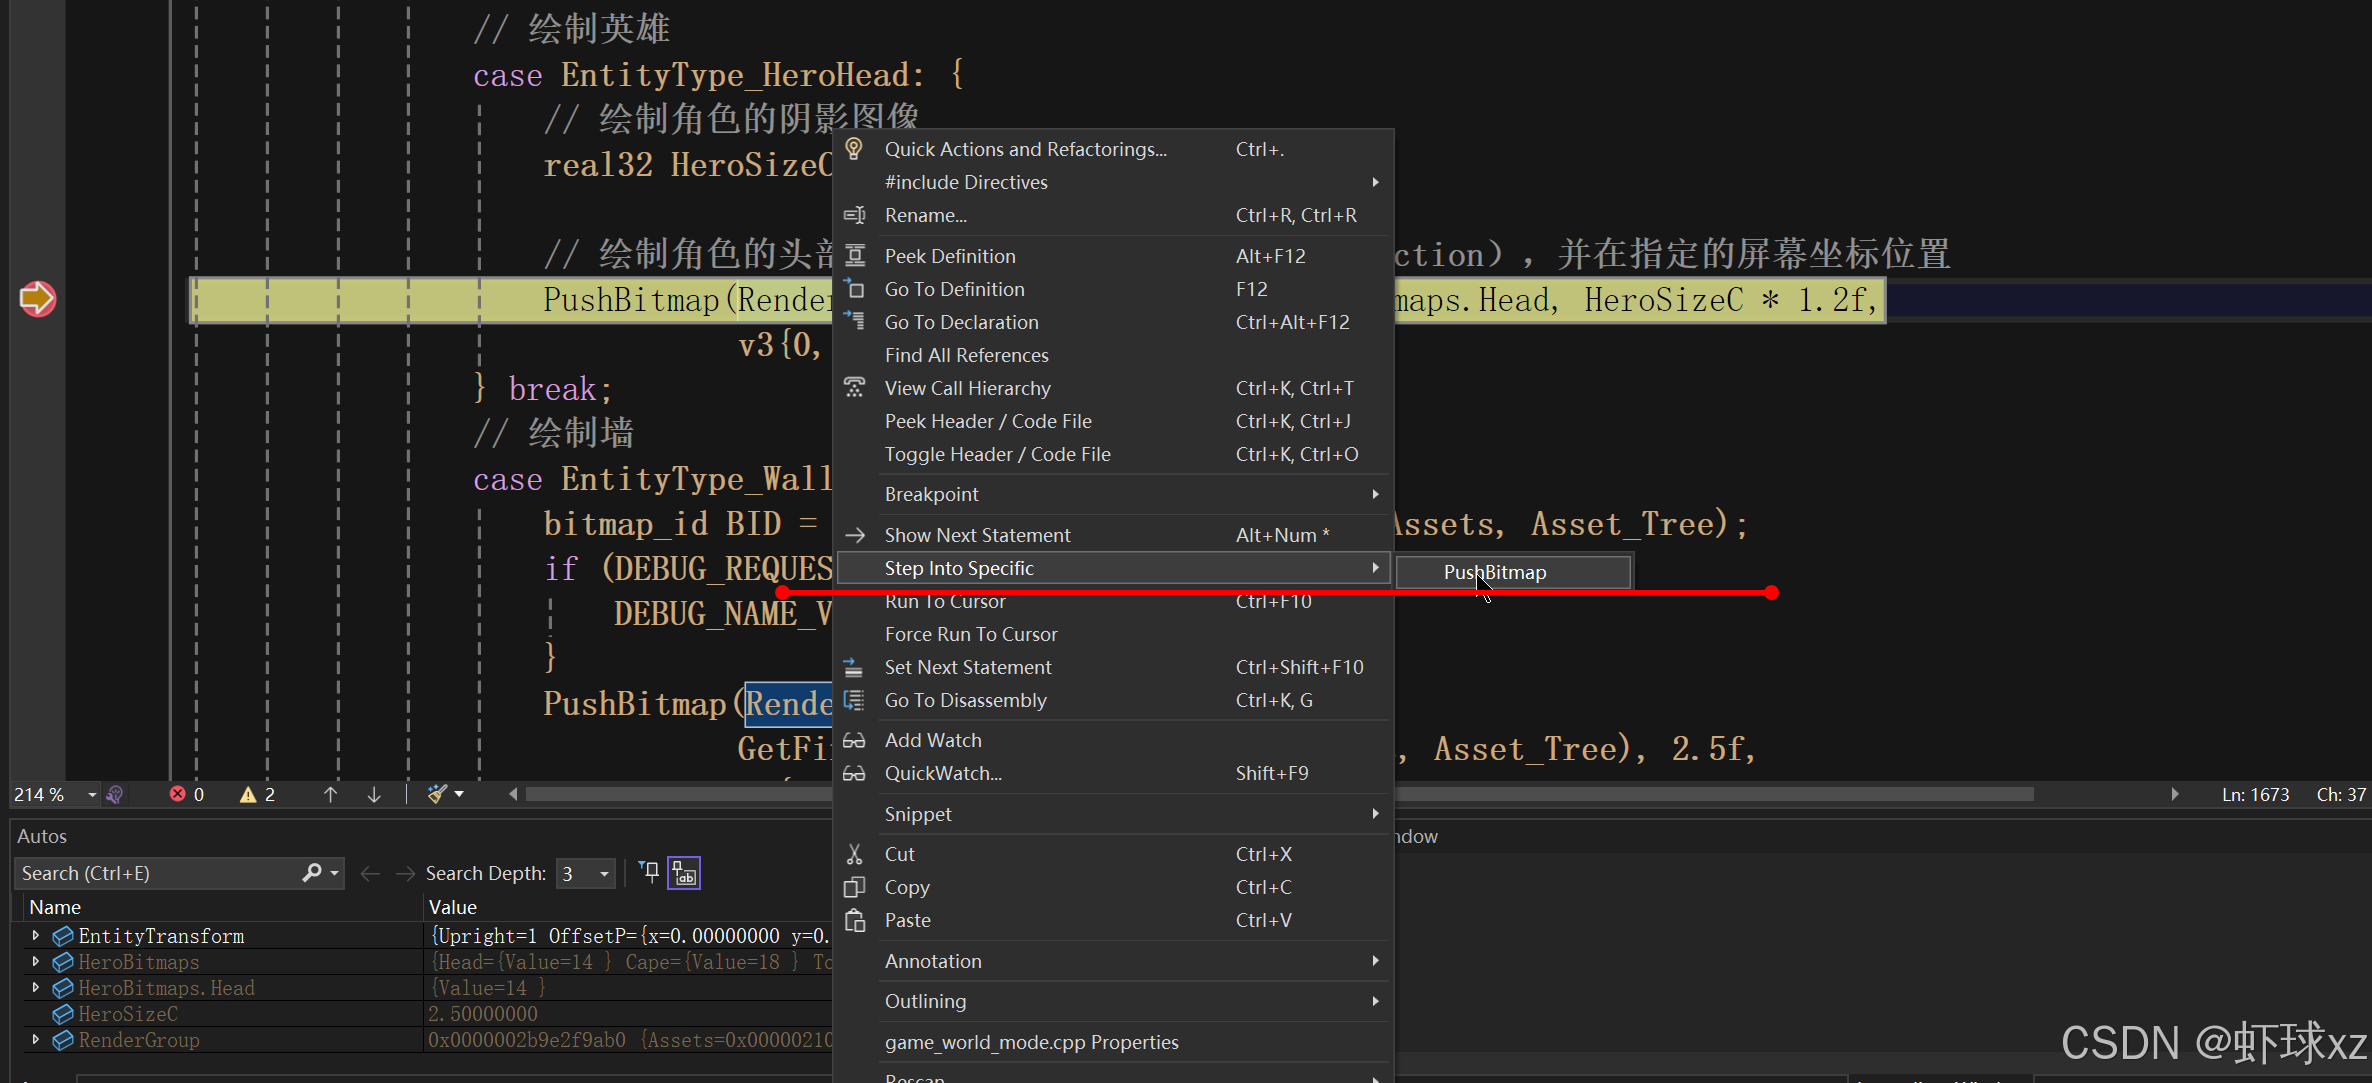Click the current statement arrow in the breakpoint margin
The height and width of the screenshot is (1083, 2372).
[x=37, y=298]
